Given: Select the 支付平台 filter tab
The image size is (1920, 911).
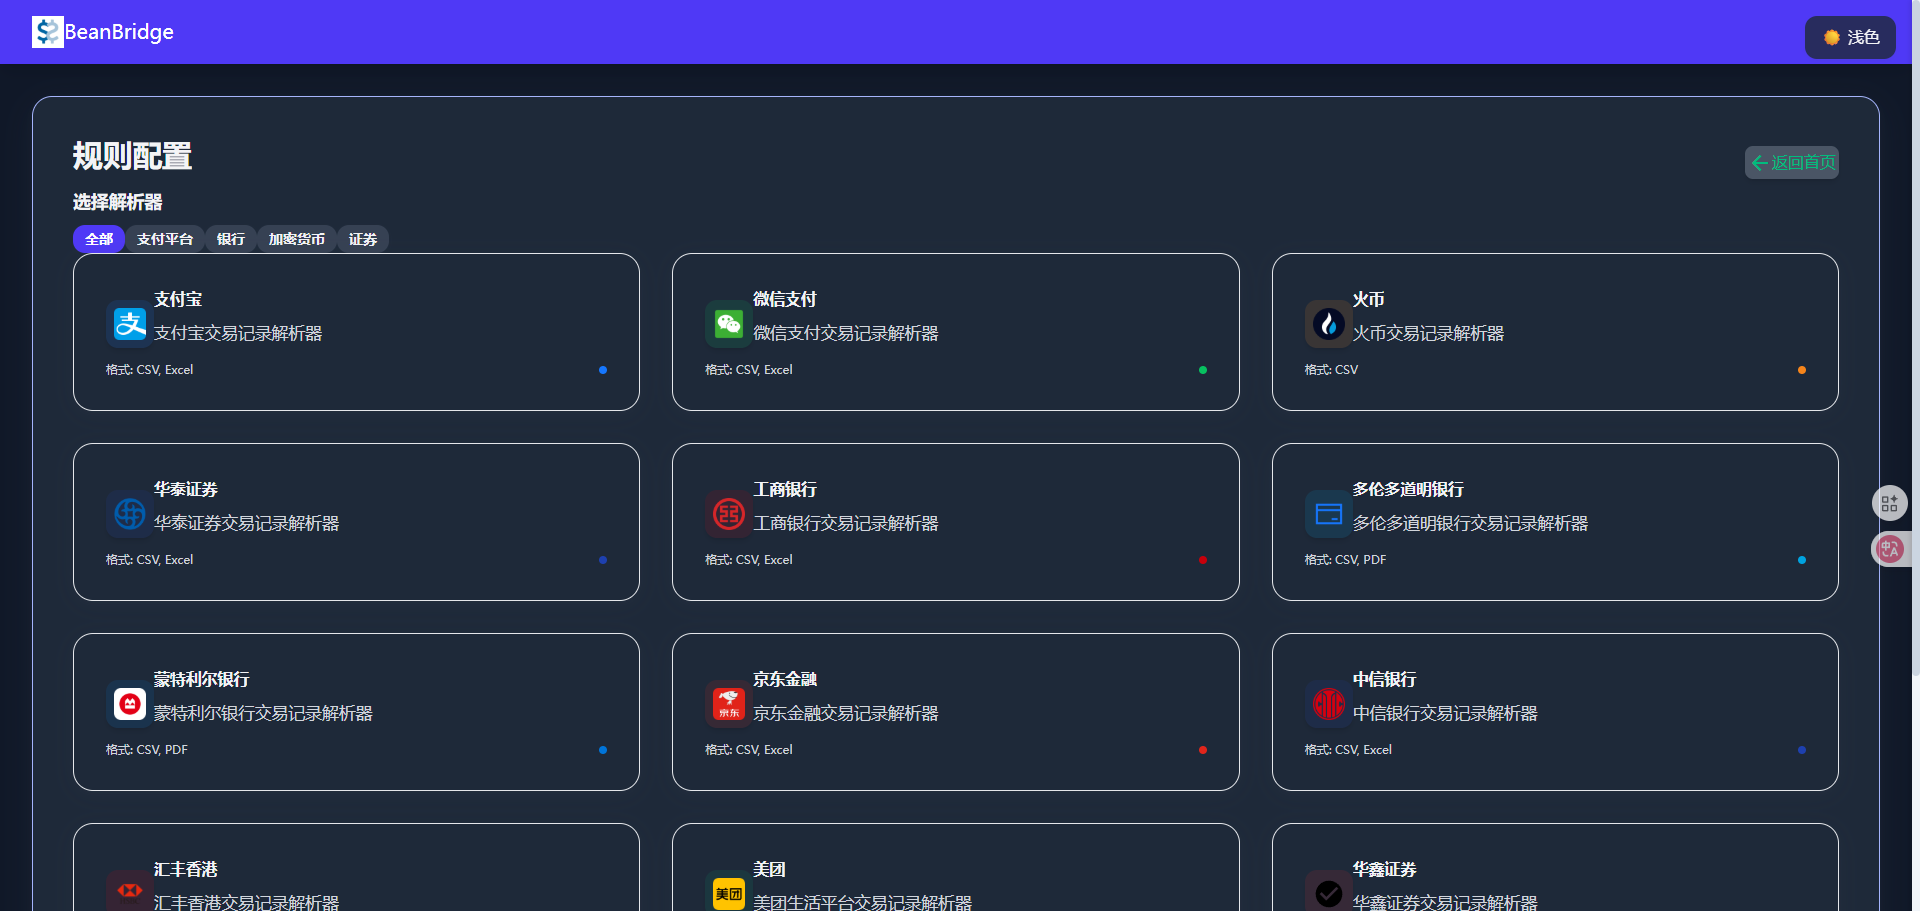Looking at the screenshot, I should point(165,239).
